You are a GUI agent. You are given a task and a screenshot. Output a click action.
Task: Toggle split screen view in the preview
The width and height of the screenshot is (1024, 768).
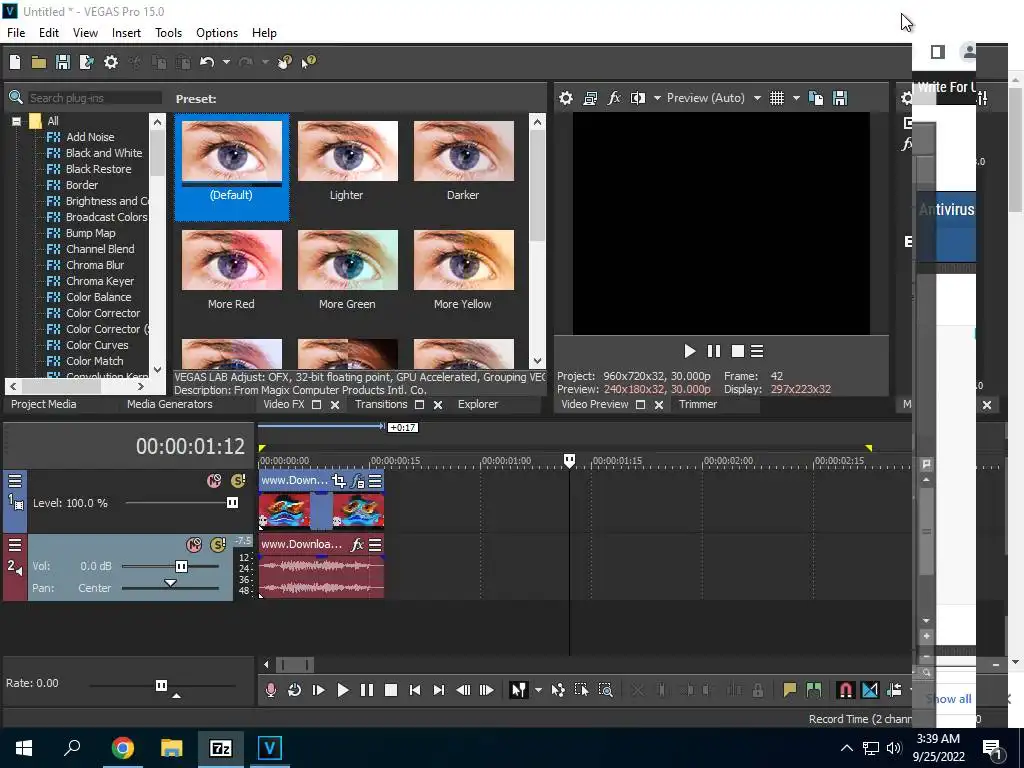637,98
